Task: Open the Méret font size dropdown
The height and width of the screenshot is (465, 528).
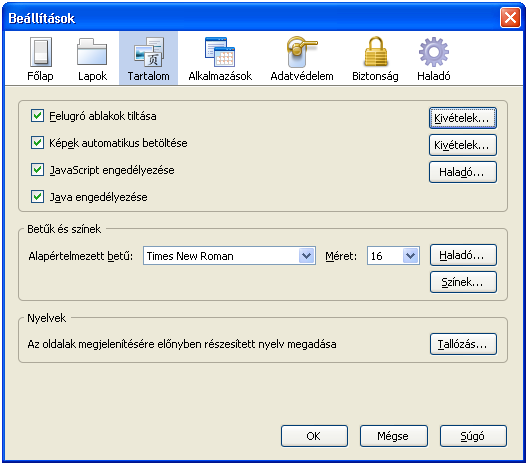Action: tap(393, 256)
